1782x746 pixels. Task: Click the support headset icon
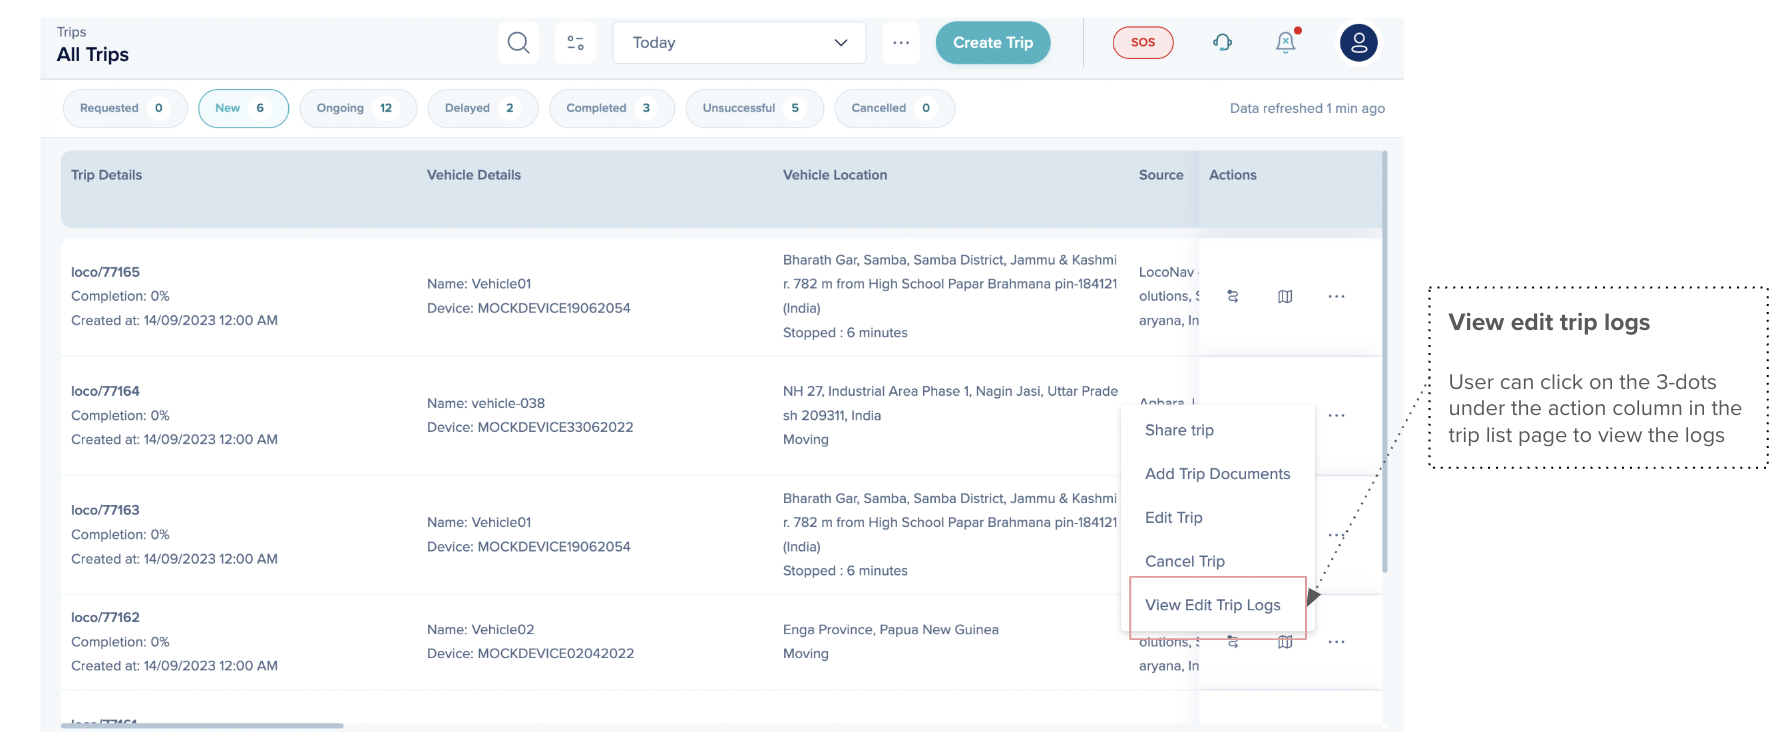pos(1222,42)
